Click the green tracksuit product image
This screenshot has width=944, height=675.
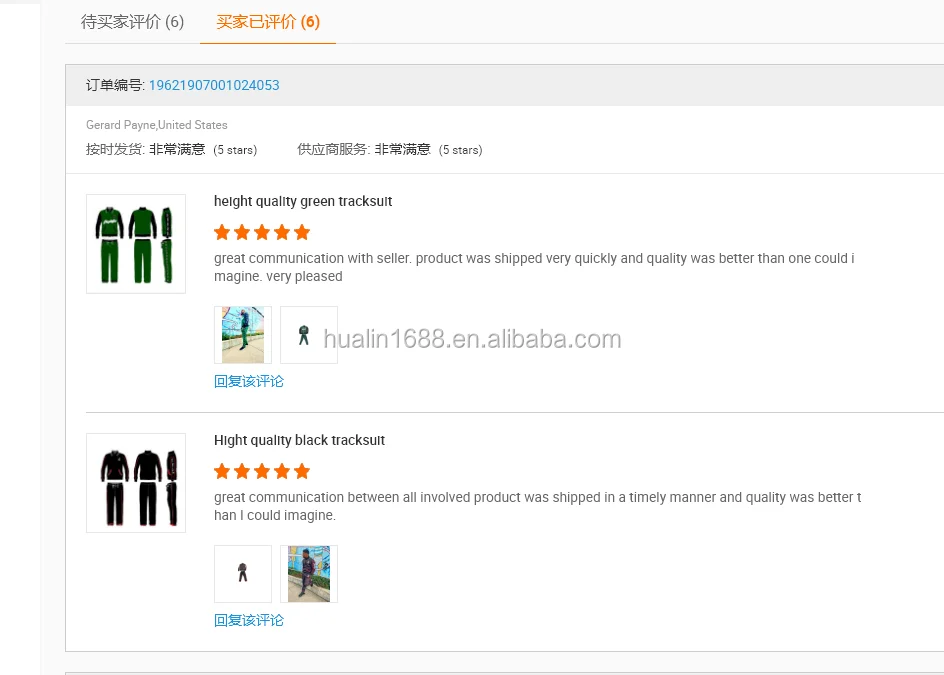[x=136, y=244]
